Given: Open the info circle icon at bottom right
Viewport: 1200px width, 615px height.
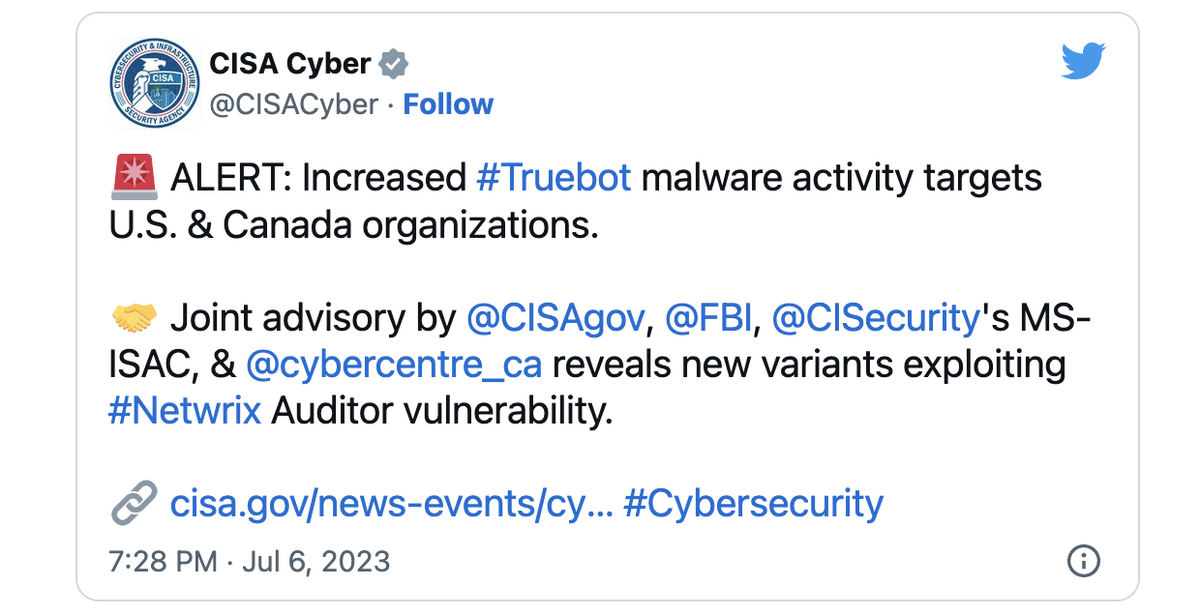Looking at the screenshot, I should (x=1083, y=562).
